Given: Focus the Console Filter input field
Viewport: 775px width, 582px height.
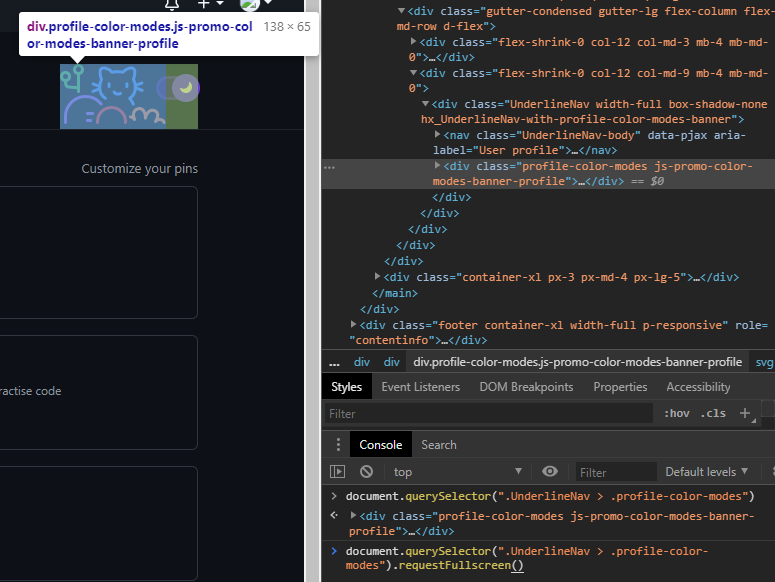Looking at the screenshot, I should [x=616, y=472].
